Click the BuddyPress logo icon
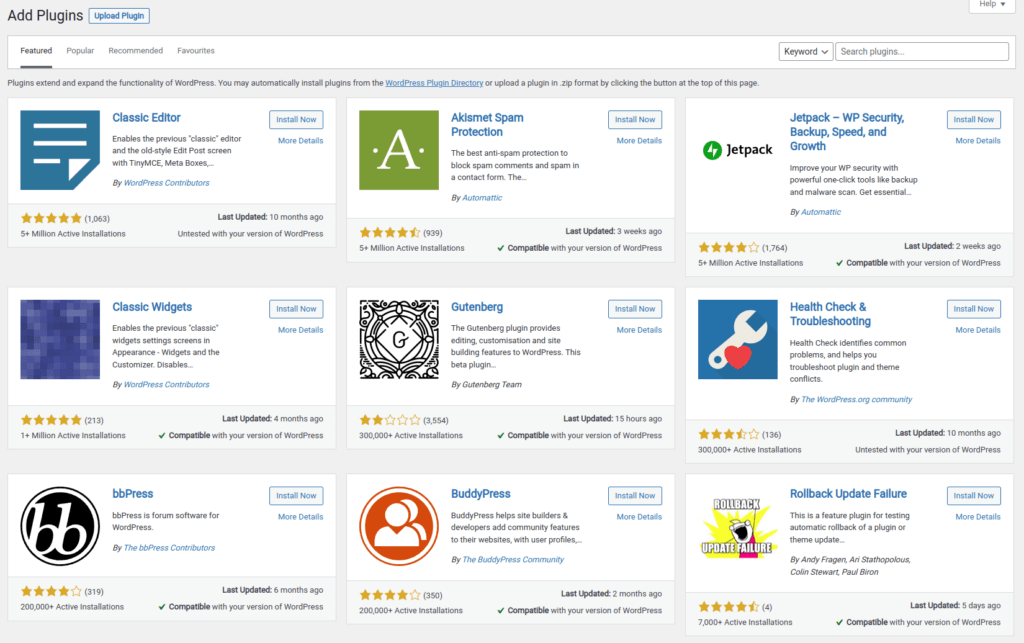 click(x=399, y=526)
